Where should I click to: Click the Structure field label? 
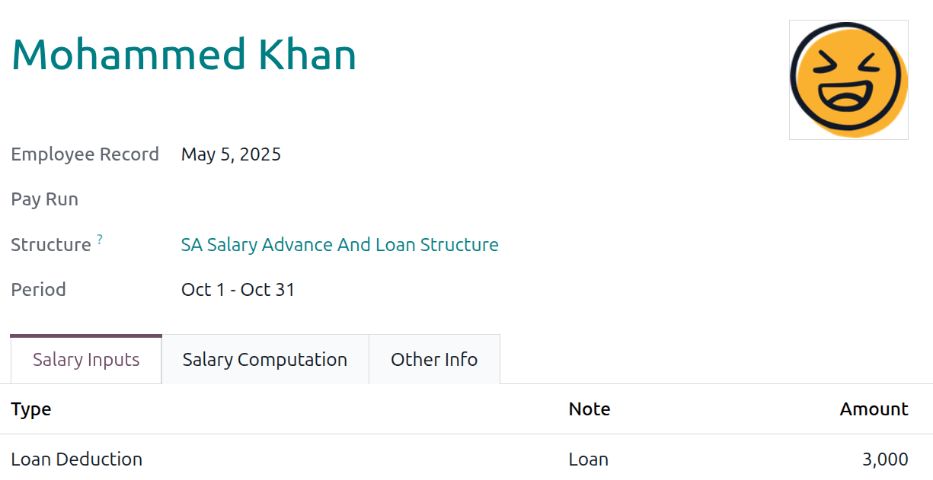51,245
